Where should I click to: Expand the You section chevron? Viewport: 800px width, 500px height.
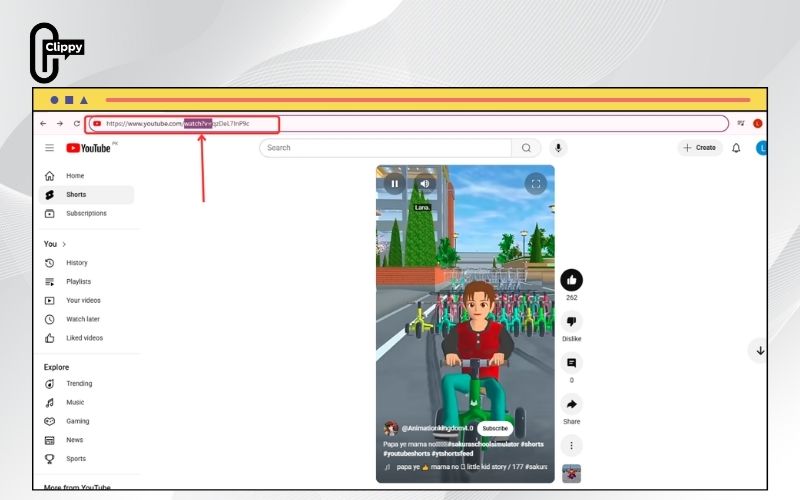coord(64,244)
